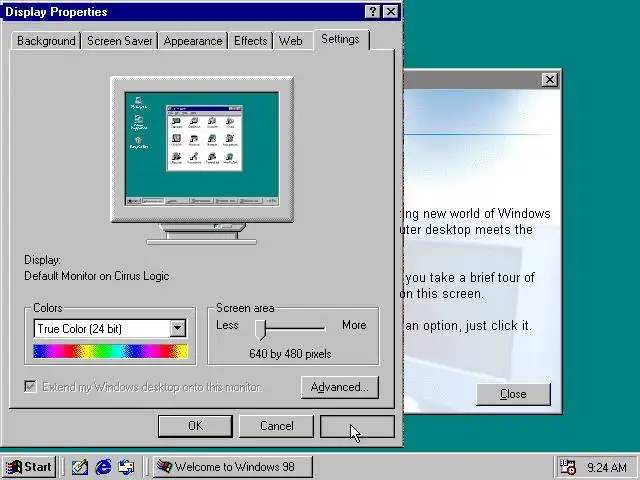Screen dimensions: 640x480
Task: Open the Start menu
Action: tap(29, 467)
